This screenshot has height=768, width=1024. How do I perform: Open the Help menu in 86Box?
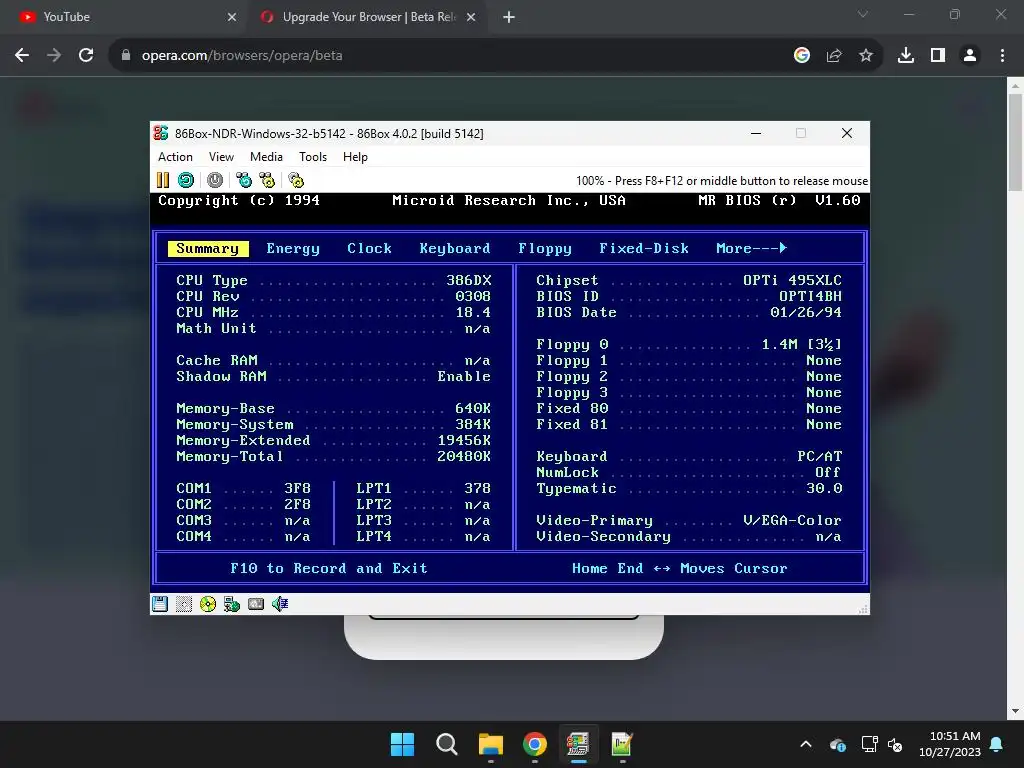(355, 157)
